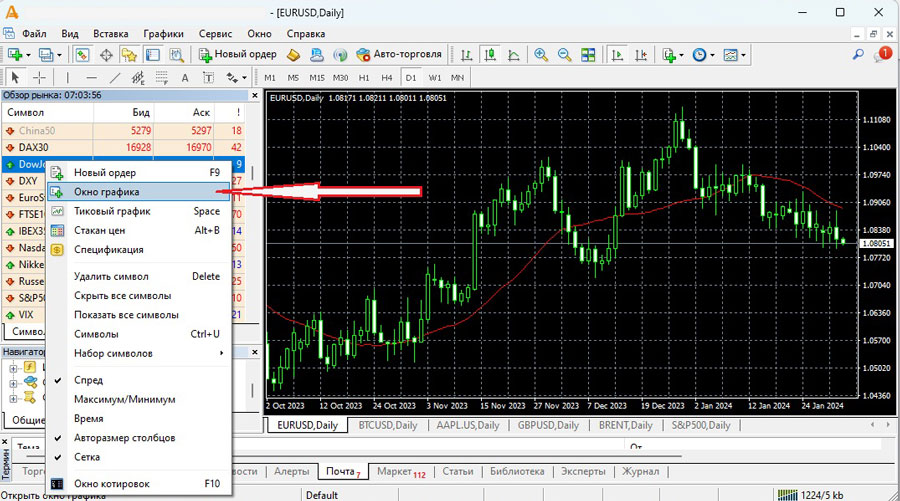
Task: Open the search magnifier icon at top right
Action: coord(859,56)
